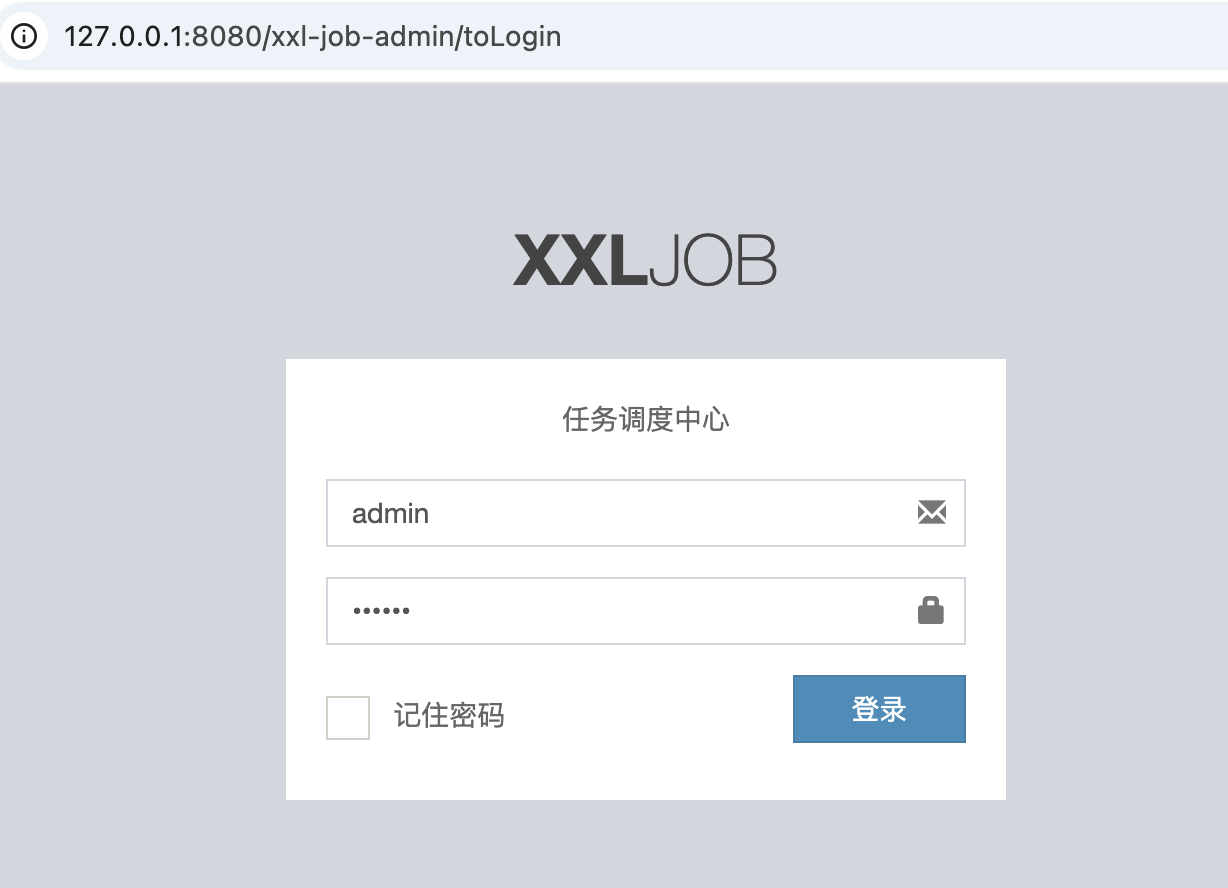
Task: Click the padlock icon in password field
Action: click(931, 610)
